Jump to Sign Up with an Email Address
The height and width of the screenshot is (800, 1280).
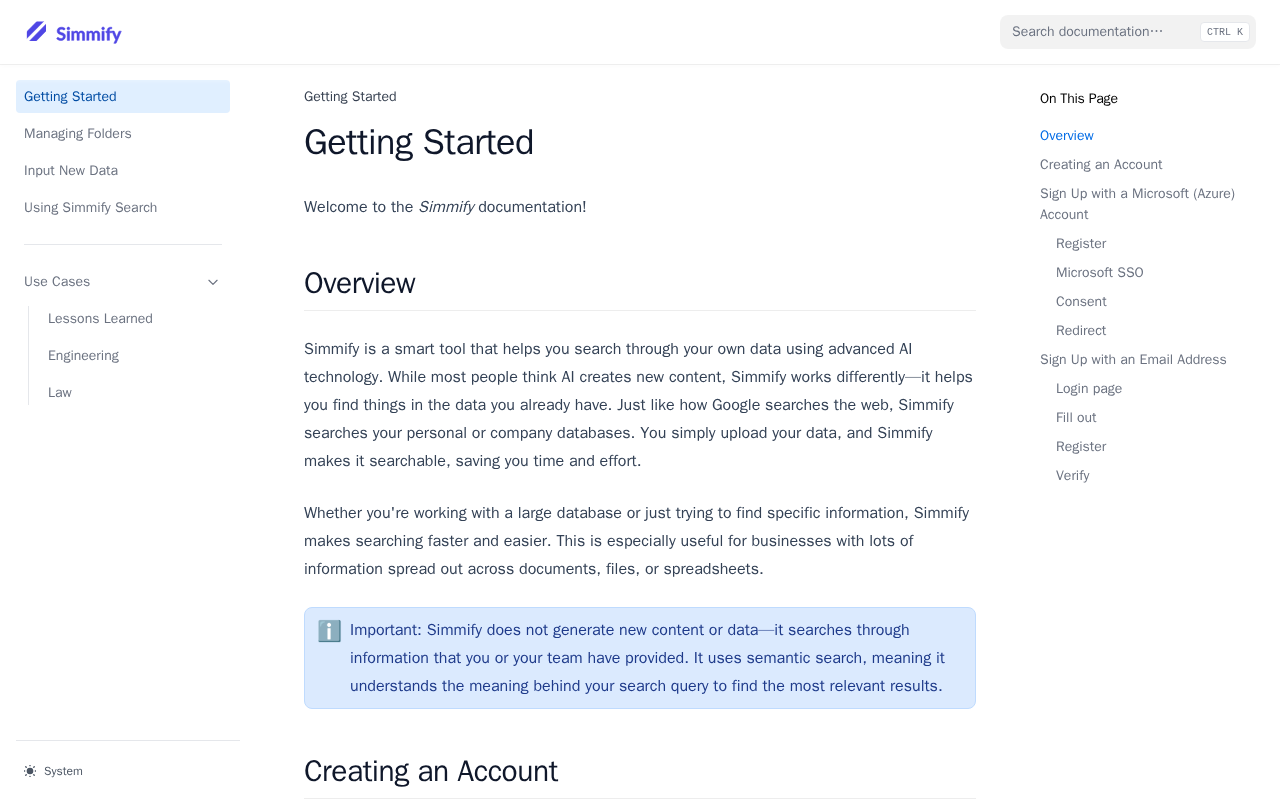click(x=1133, y=360)
